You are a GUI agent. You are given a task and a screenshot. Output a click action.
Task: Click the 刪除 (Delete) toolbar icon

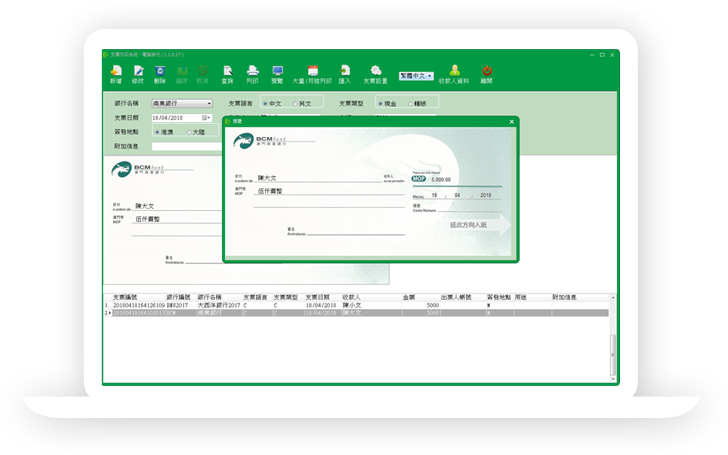pyautogui.click(x=161, y=72)
